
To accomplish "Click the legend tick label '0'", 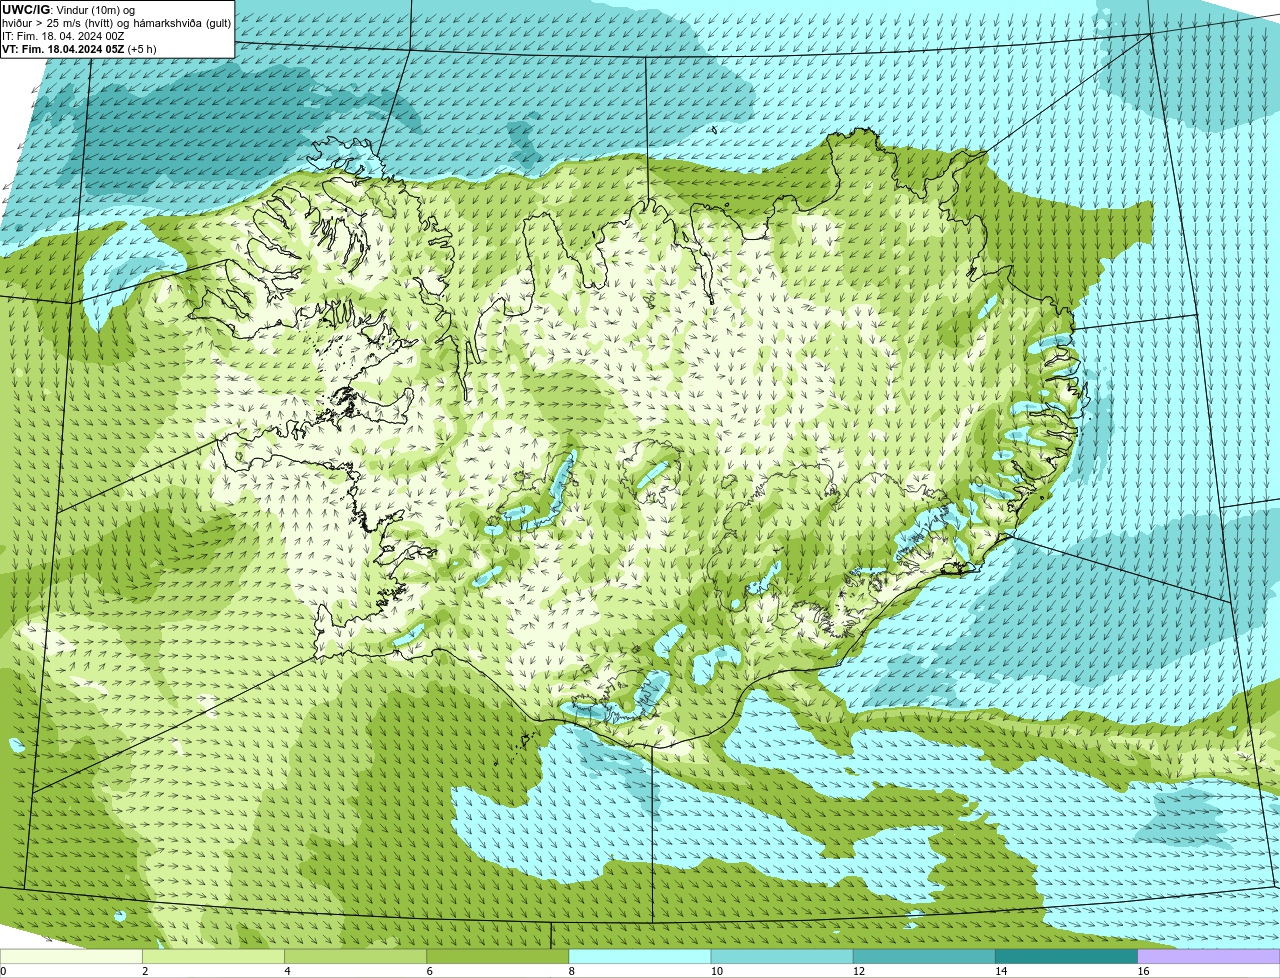I will point(3,971).
